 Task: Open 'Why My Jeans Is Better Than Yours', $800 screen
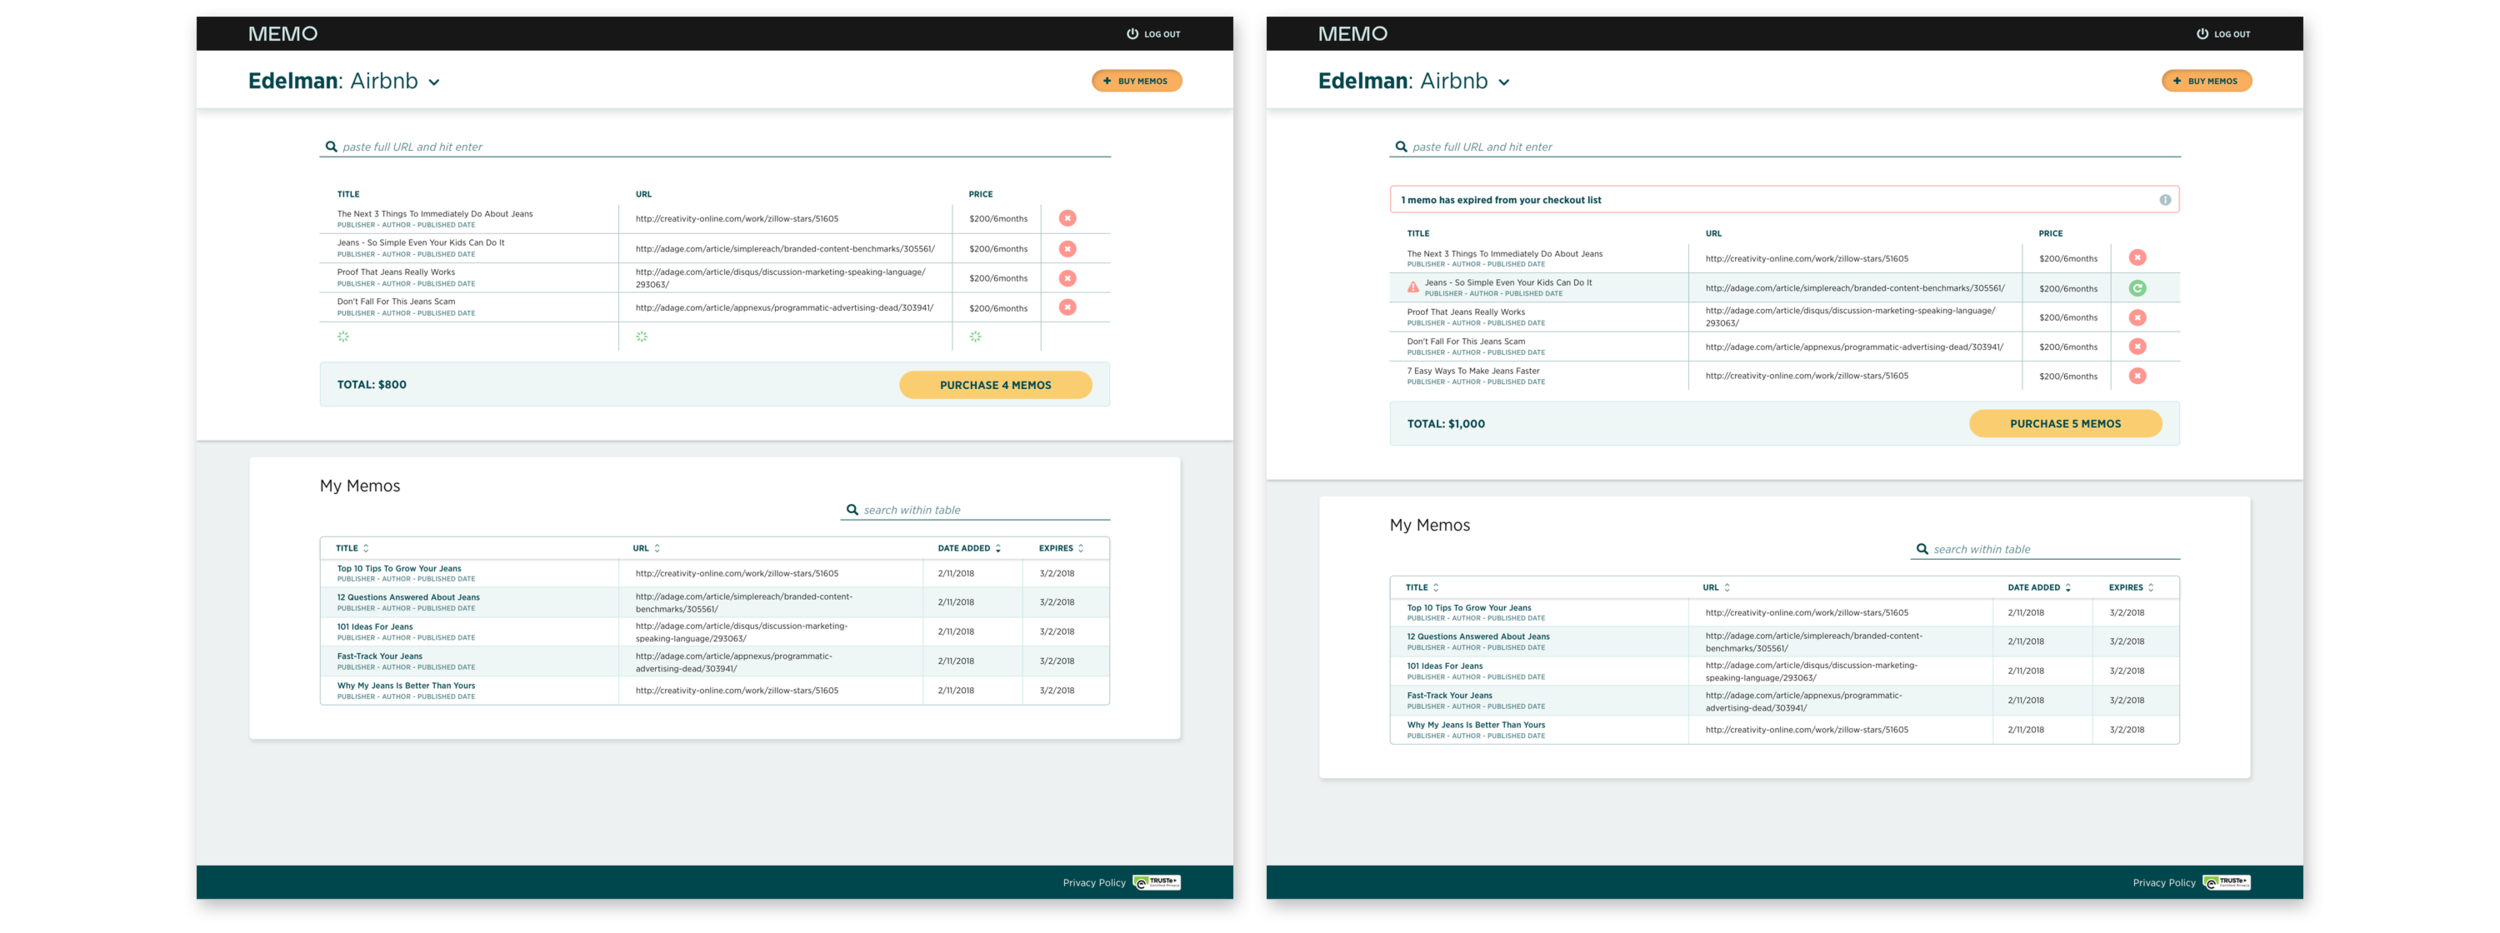click(406, 686)
